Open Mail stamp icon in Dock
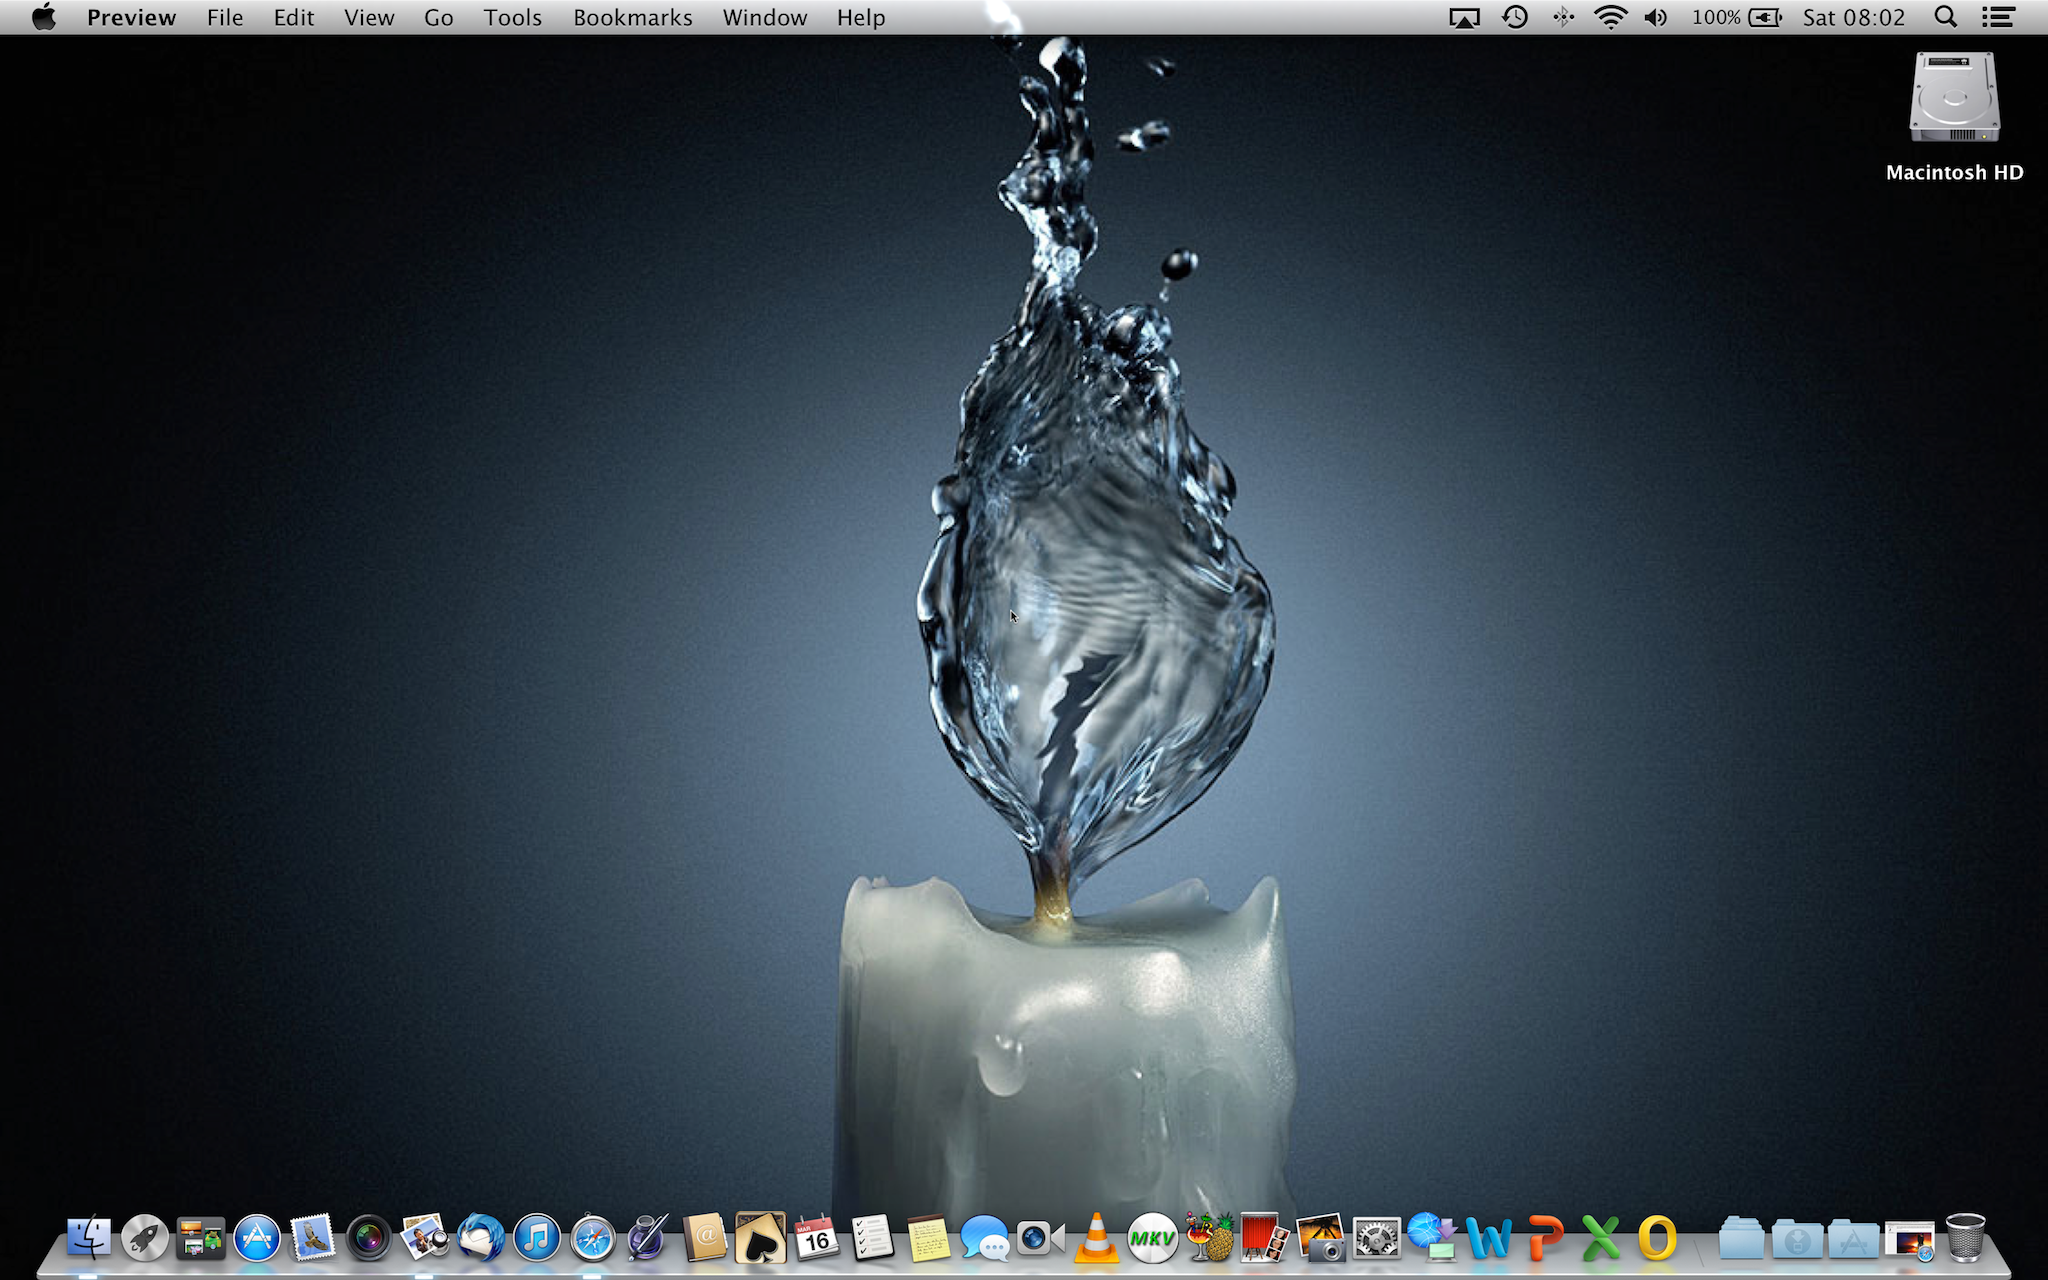Image resolution: width=2048 pixels, height=1280 pixels. point(312,1238)
